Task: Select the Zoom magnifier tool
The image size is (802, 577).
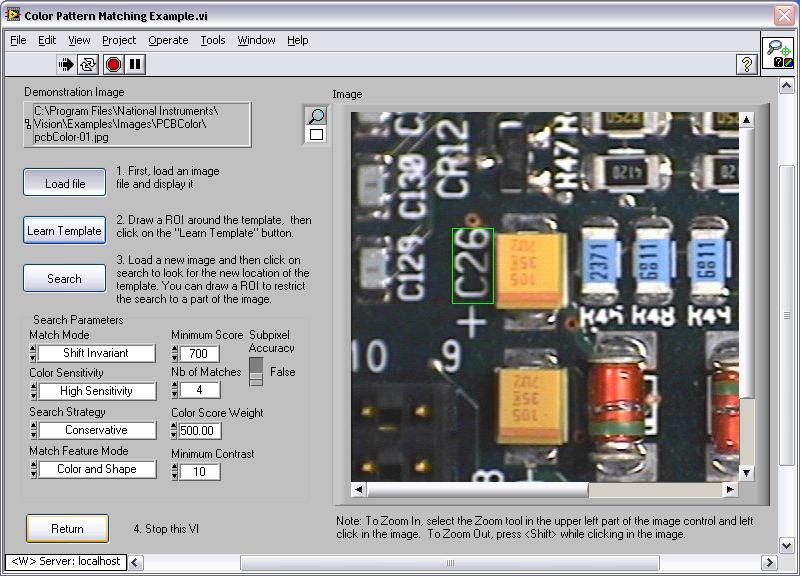Action: coord(316,116)
